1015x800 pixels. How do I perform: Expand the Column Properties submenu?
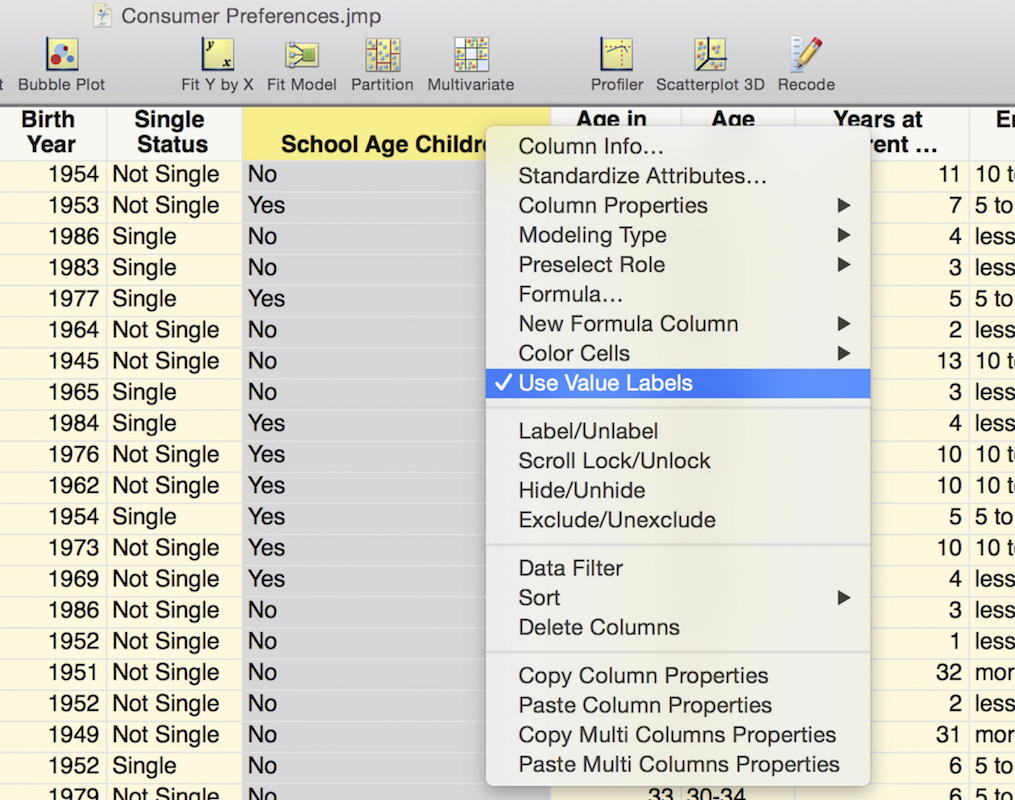pos(612,206)
